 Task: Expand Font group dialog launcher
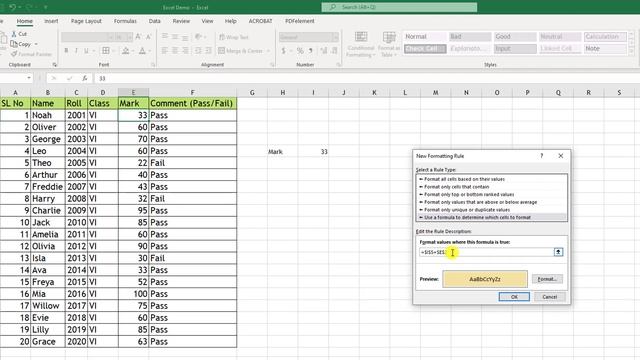coord(153,64)
